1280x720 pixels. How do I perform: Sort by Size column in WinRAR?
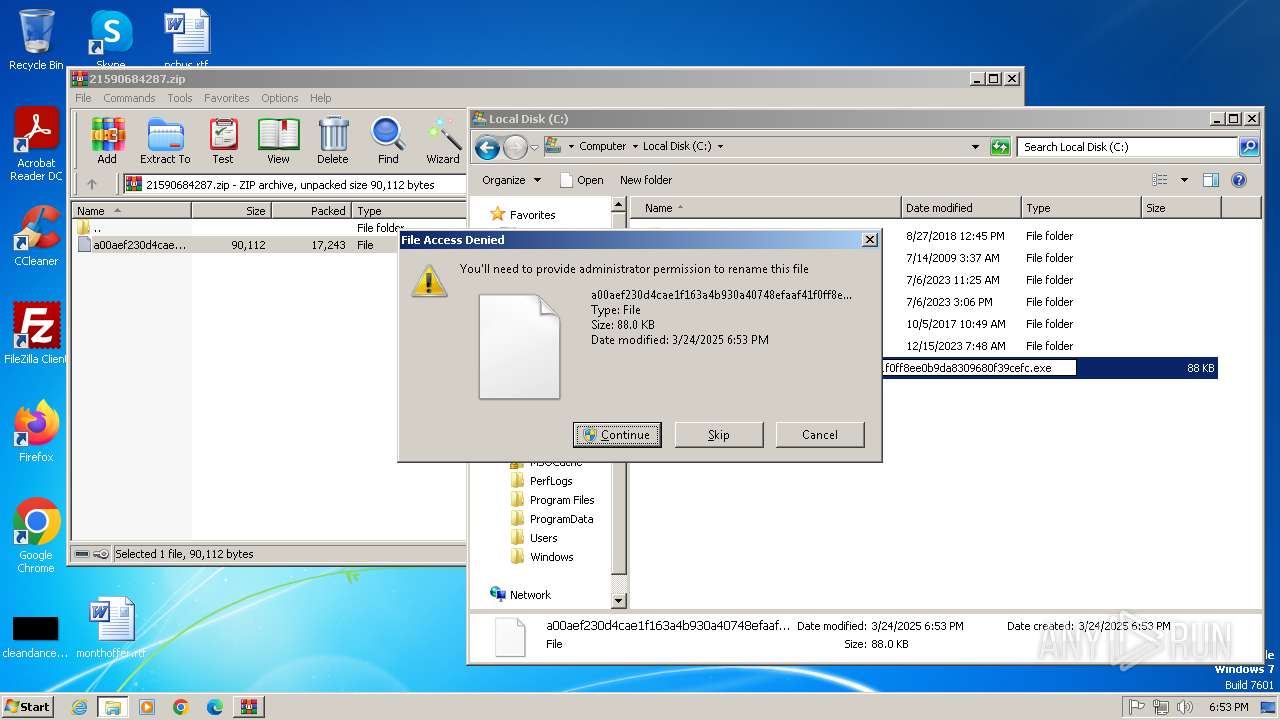coord(231,211)
